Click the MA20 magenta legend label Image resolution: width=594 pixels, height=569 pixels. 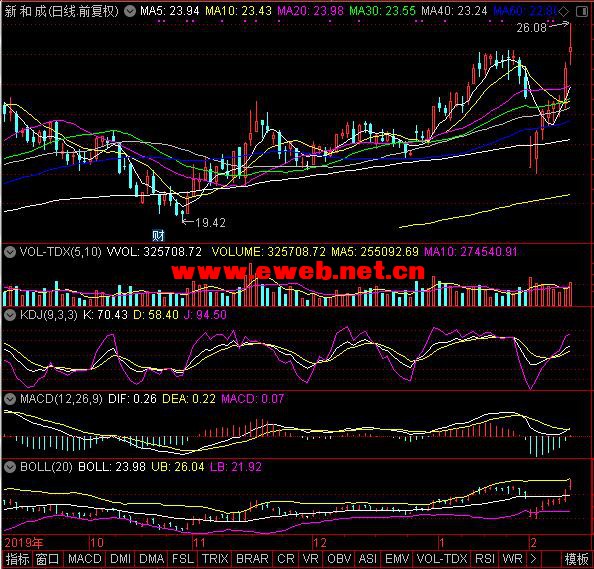pyautogui.click(x=310, y=11)
